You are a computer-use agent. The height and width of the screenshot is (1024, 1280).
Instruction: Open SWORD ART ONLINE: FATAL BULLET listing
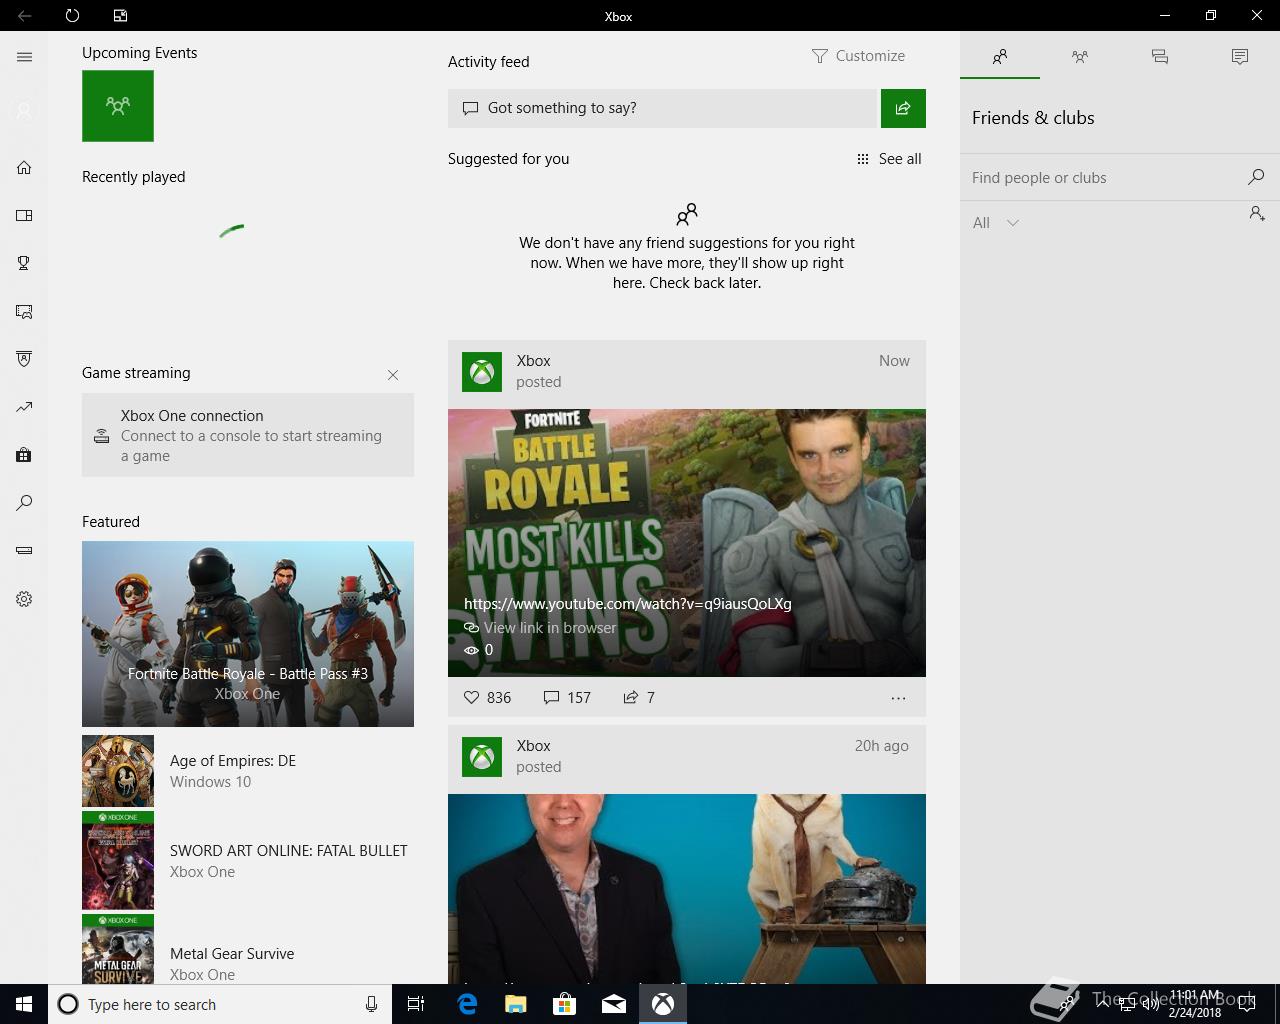click(248, 860)
